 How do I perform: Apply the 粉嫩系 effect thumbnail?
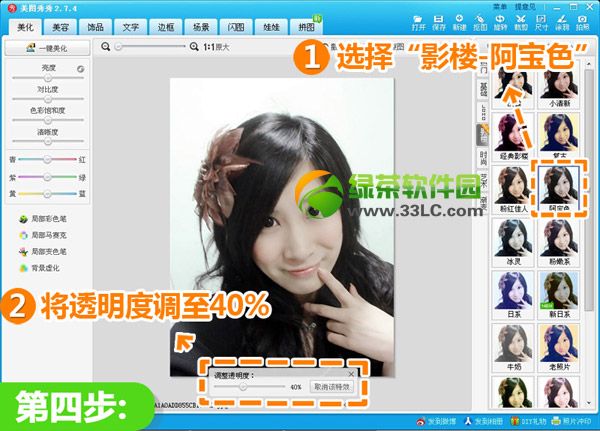pyautogui.click(x=559, y=242)
